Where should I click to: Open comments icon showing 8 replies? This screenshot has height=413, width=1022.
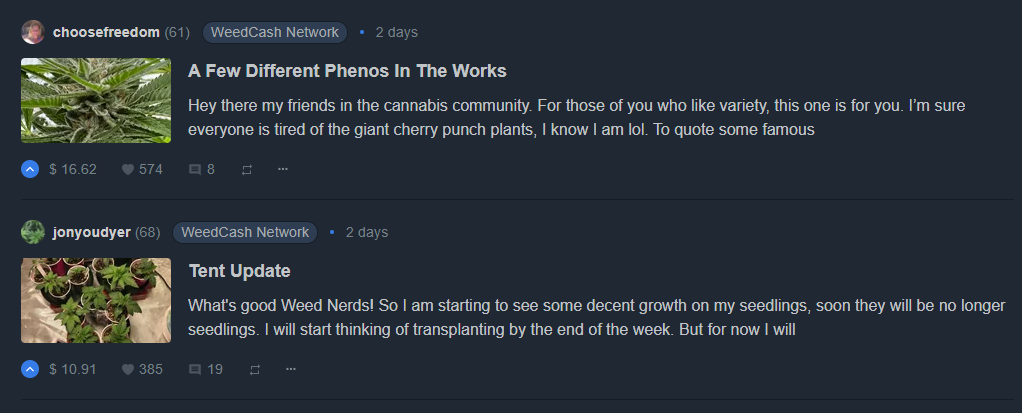click(195, 169)
